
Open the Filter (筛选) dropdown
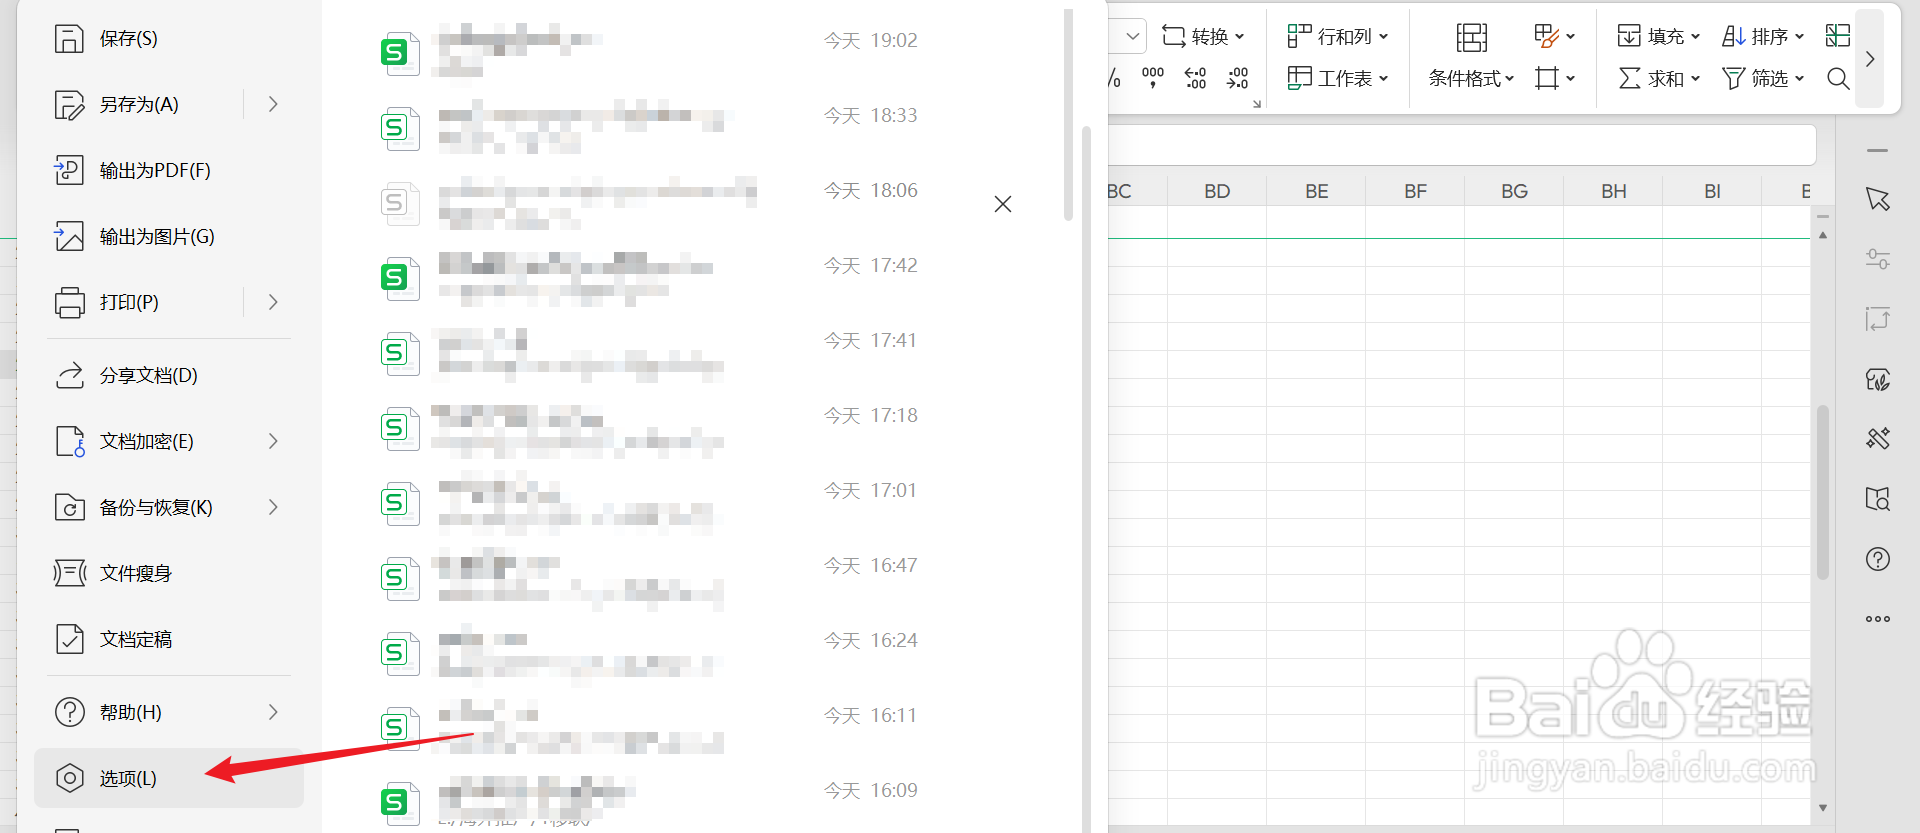click(x=1763, y=78)
